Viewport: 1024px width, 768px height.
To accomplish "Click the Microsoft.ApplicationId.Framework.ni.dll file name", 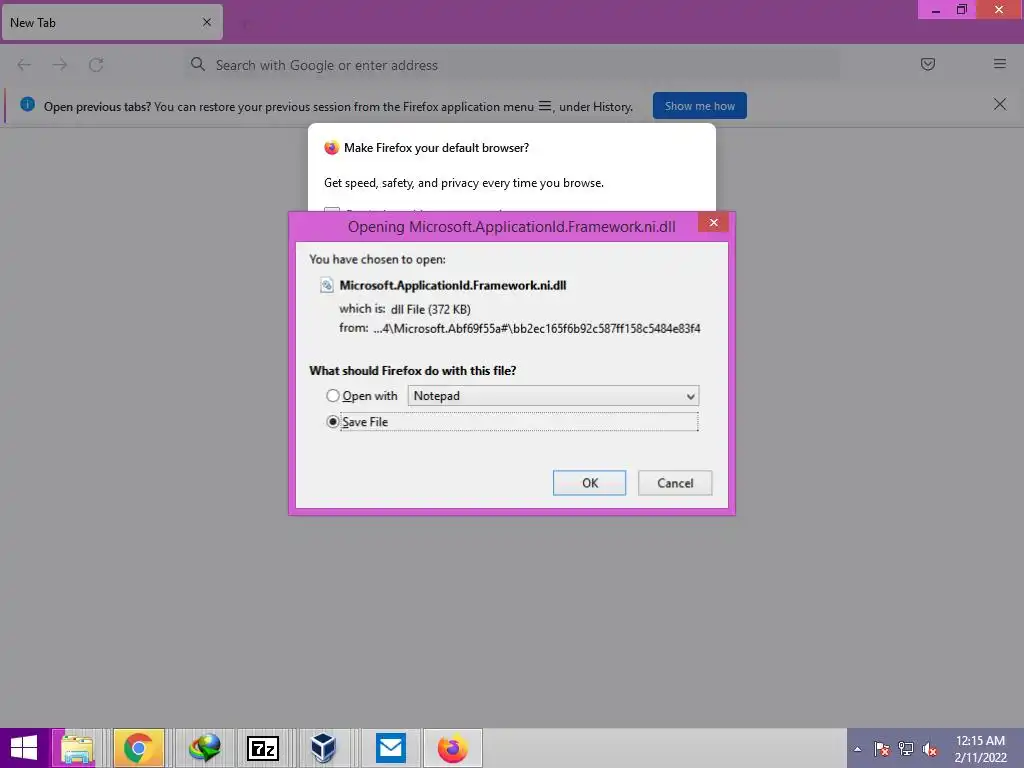I will 453,285.
